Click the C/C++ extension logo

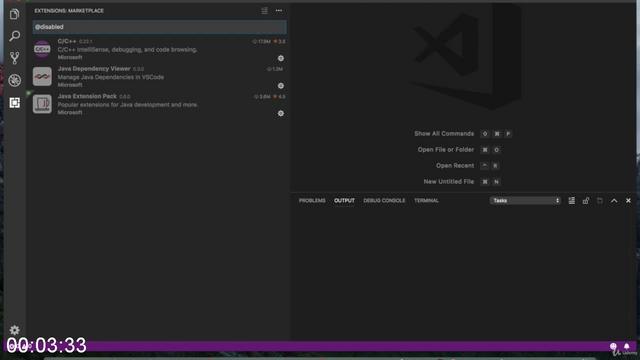[x=42, y=49]
